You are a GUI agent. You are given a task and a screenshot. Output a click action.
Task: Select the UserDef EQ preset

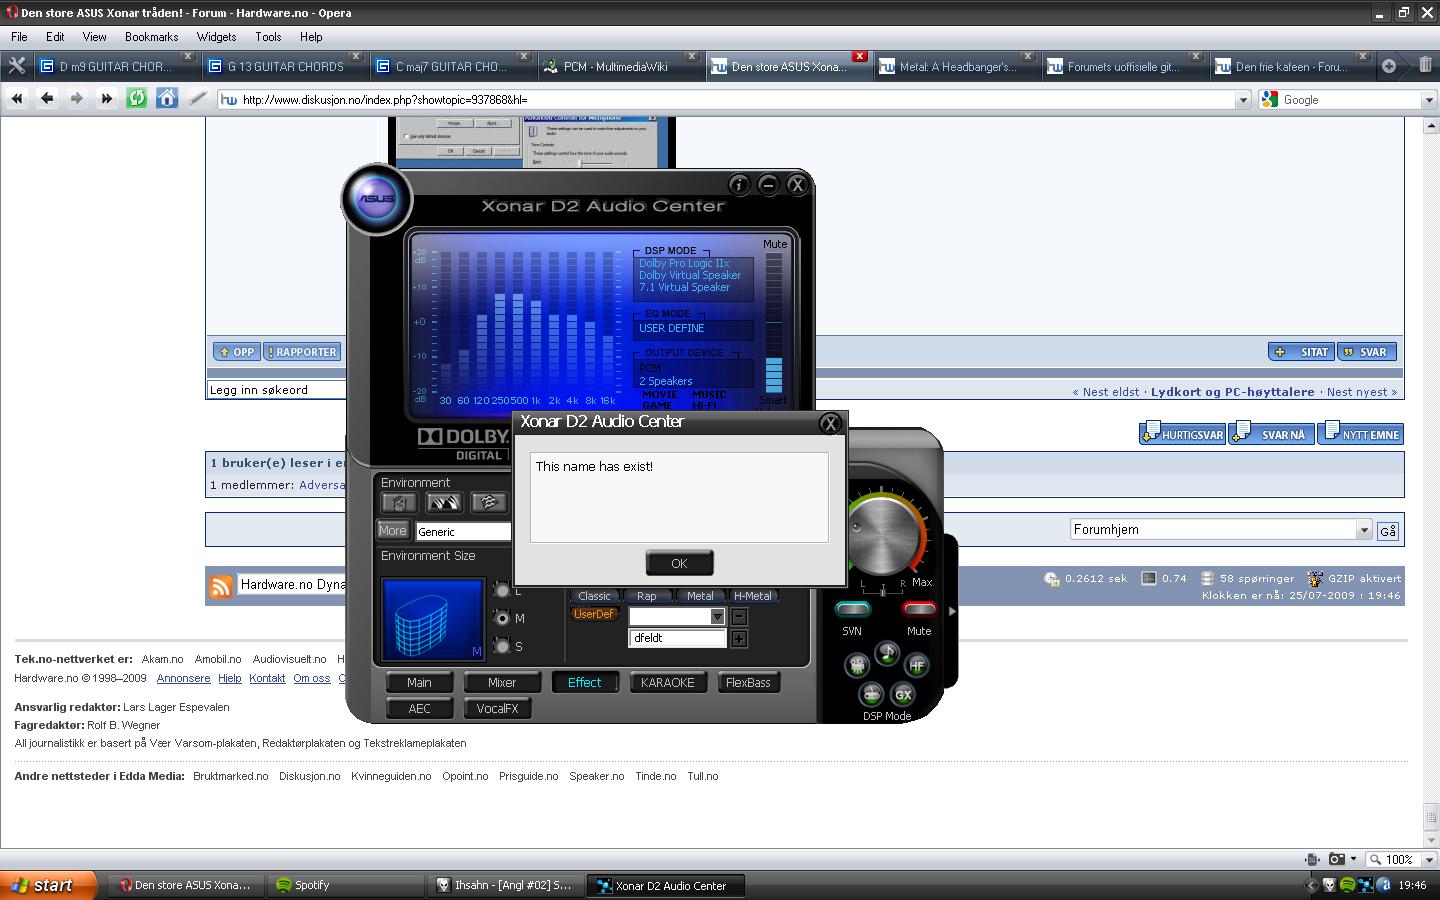click(x=594, y=615)
